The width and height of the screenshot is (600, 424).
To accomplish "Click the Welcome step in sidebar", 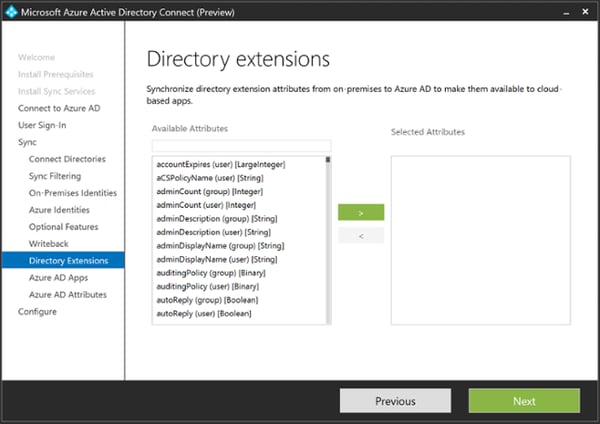I will click(x=36, y=57).
